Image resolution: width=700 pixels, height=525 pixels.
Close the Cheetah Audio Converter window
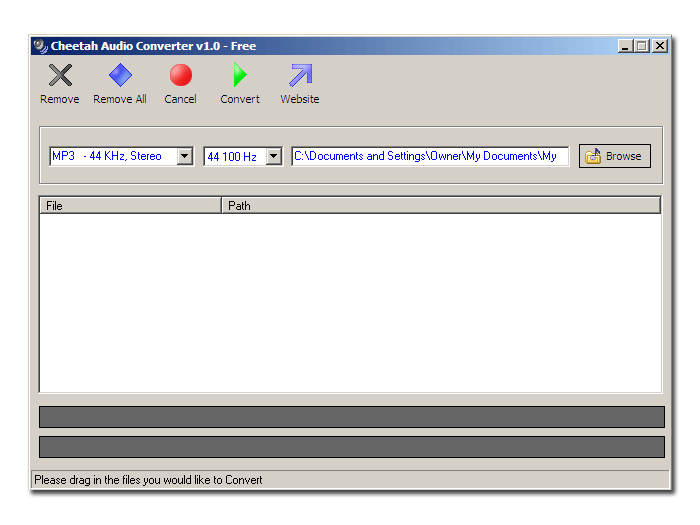(x=660, y=46)
